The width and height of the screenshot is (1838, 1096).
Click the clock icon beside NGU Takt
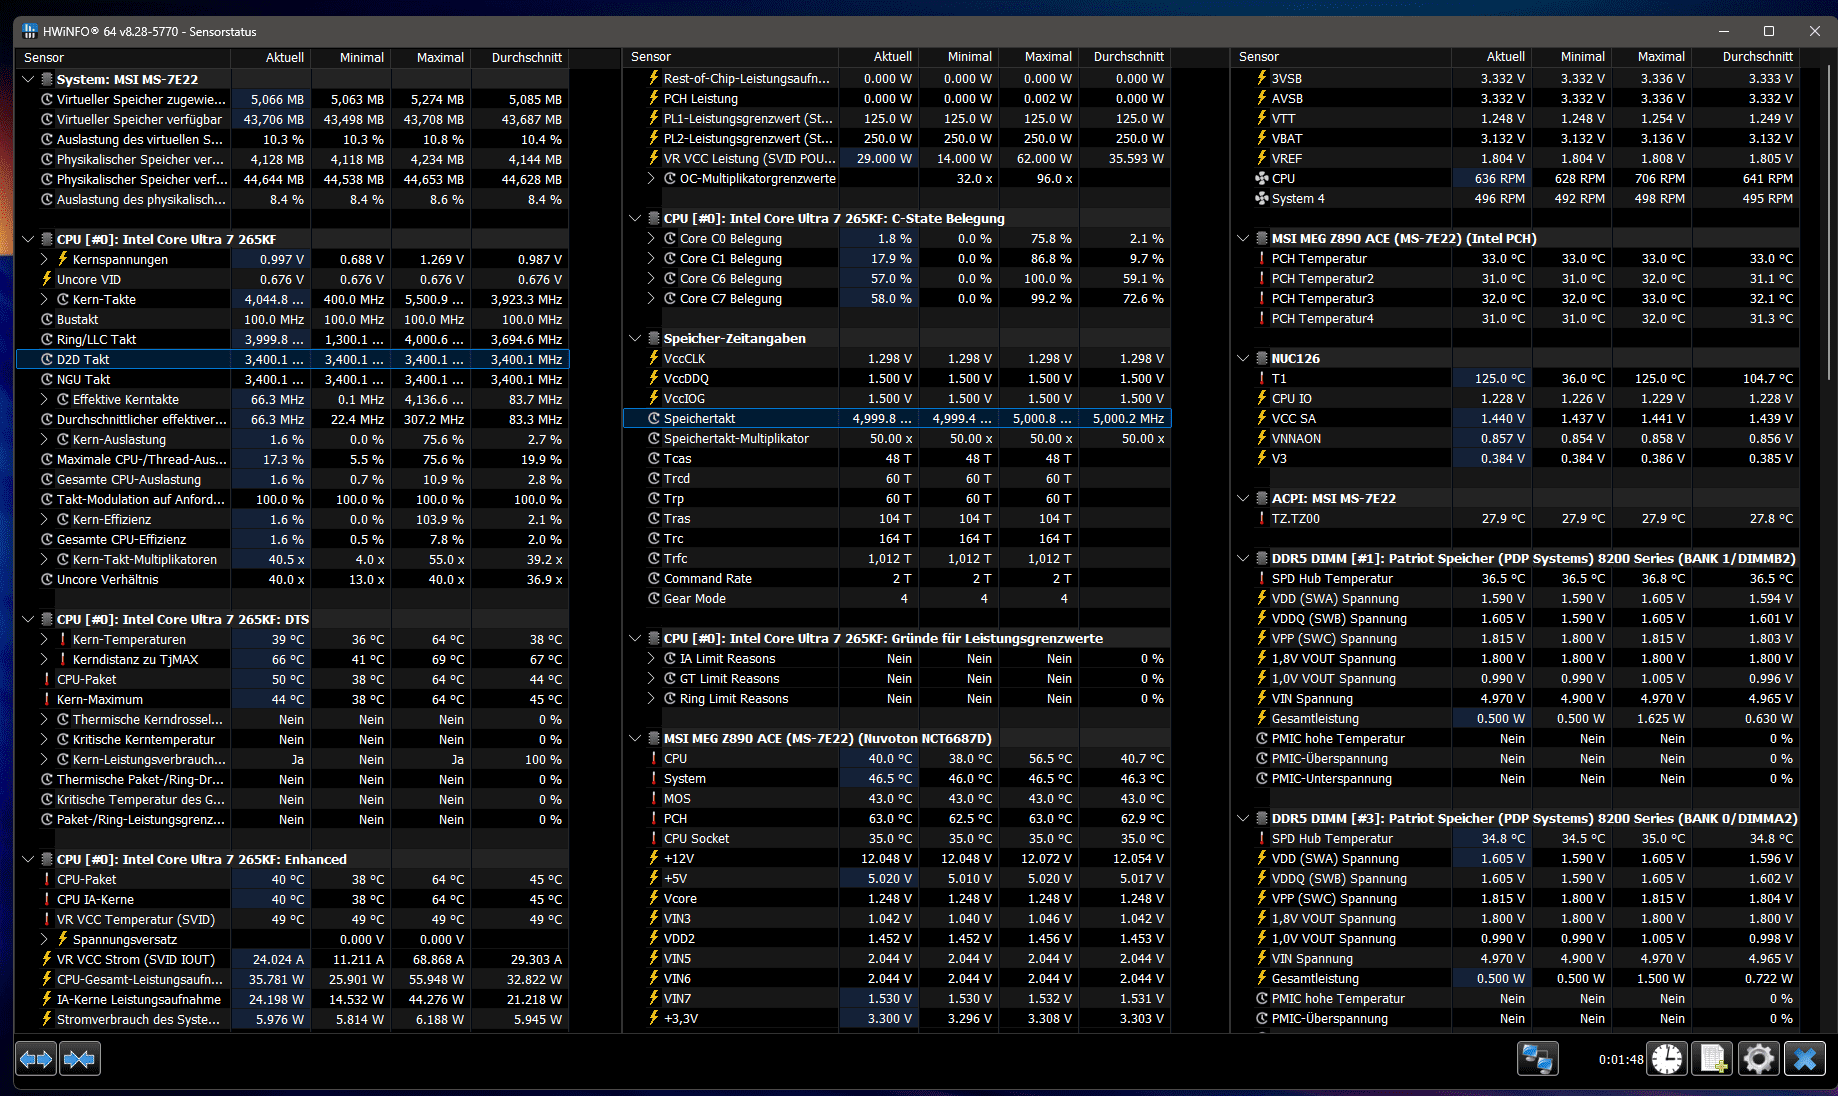click(47, 379)
